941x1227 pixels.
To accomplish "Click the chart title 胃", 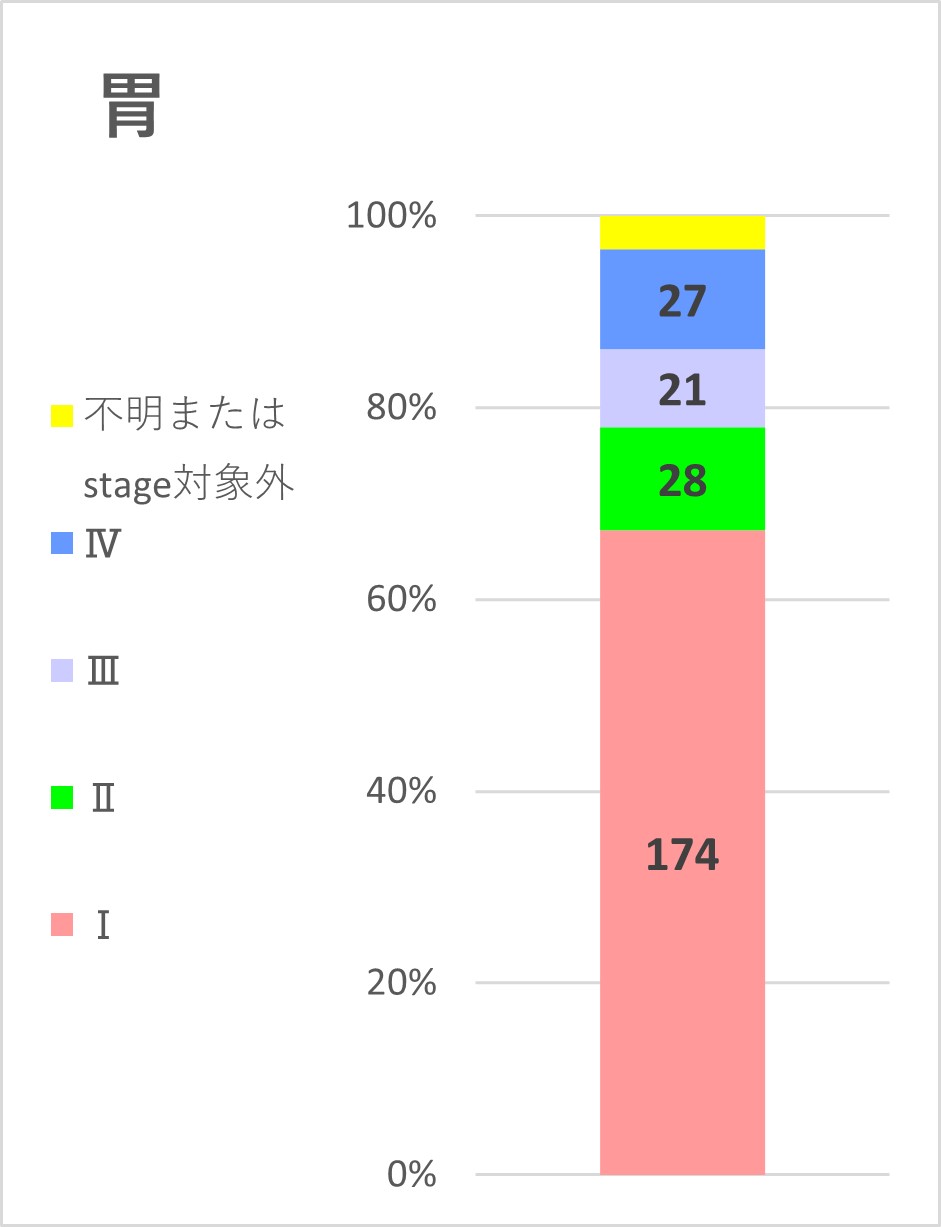I will [131, 109].
